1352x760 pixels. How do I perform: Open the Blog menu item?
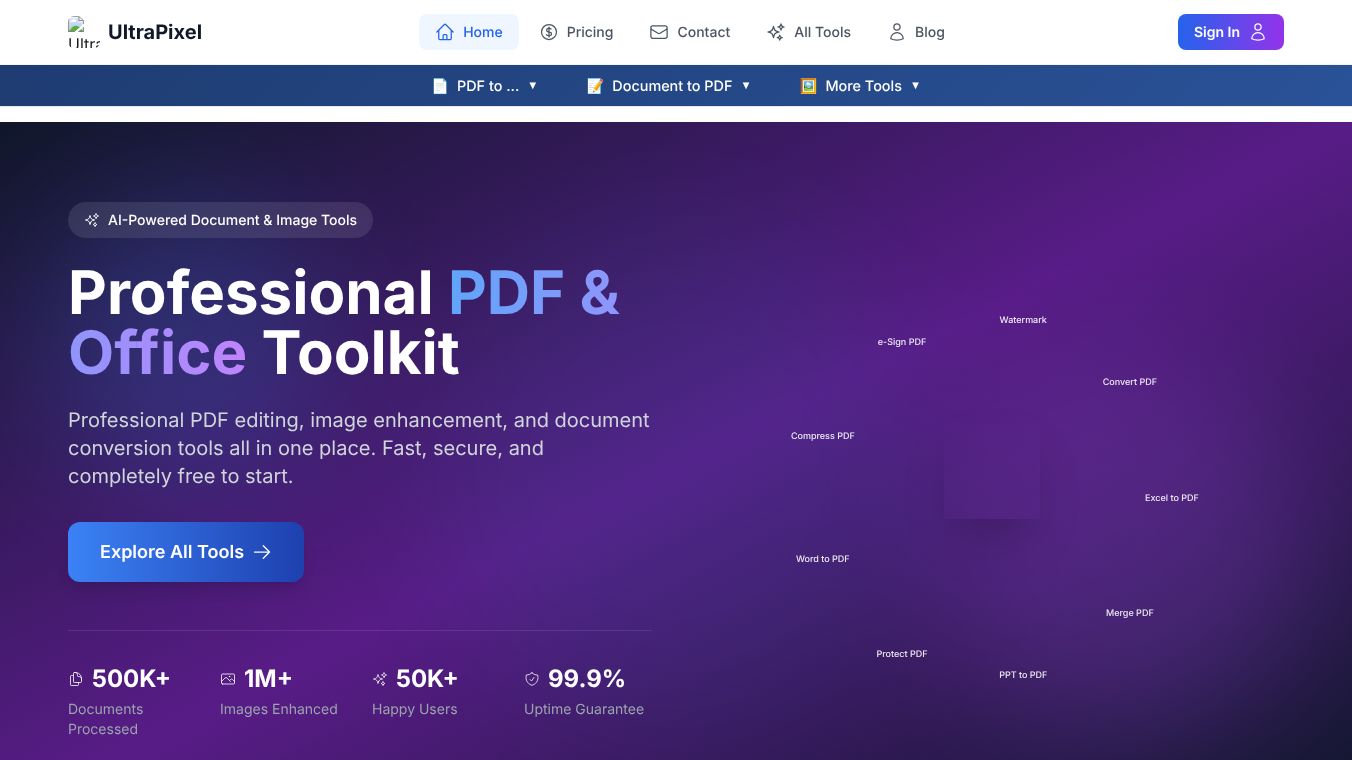click(917, 32)
